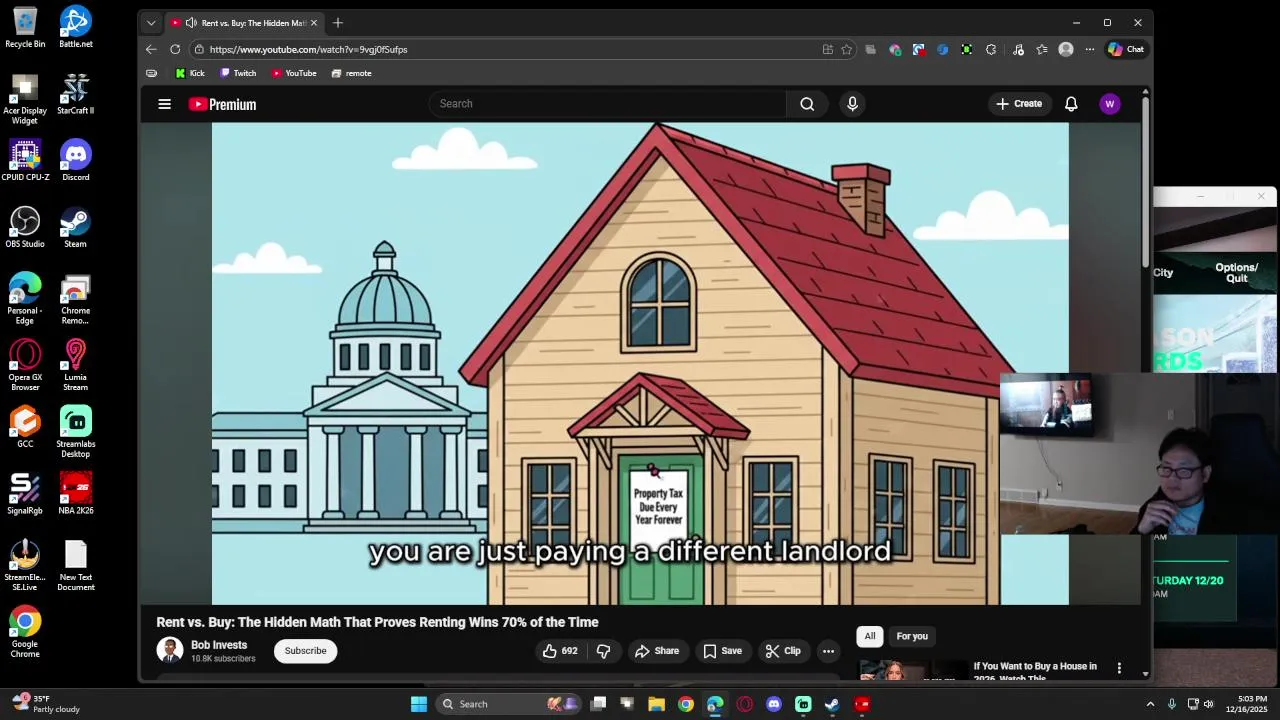Screen dimensions: 1280x720
Task: Open Google Chrome from the taskbar
Action: (686, 704)
